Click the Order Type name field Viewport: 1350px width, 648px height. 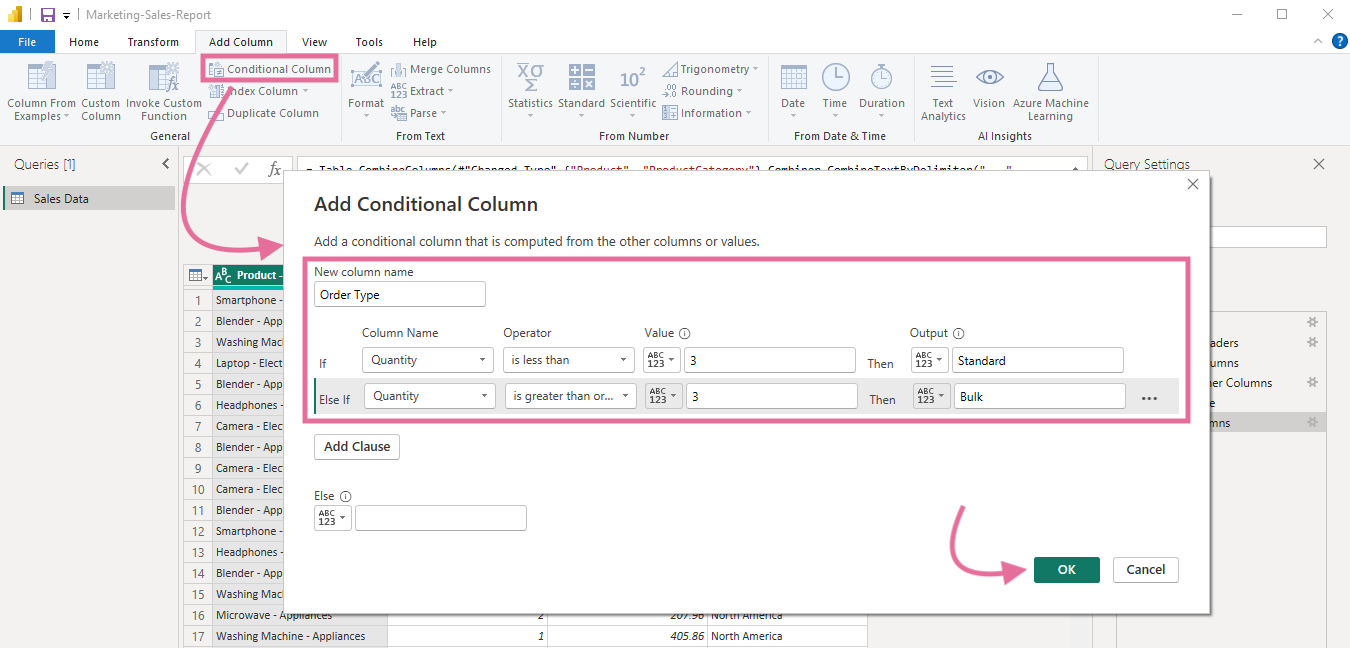(399, 294)
